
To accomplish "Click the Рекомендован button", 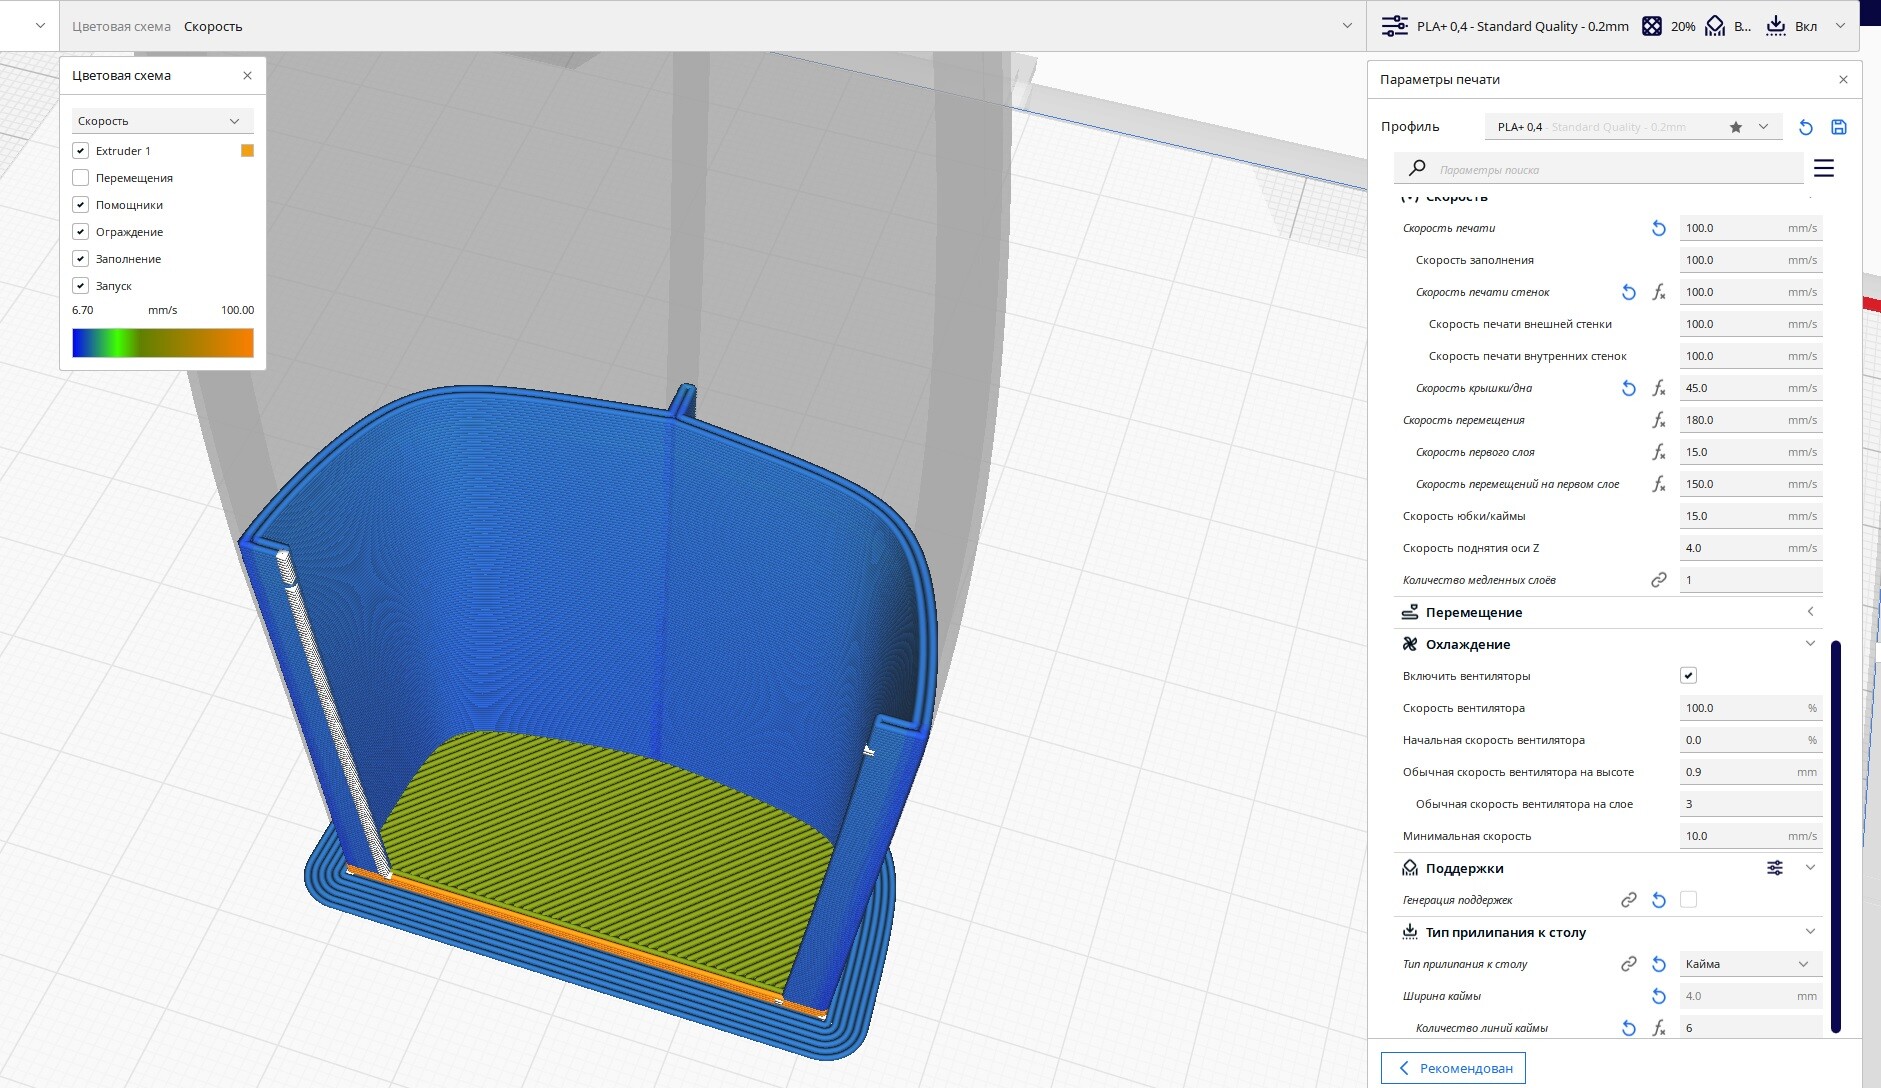I will tap(1453, 1068).
